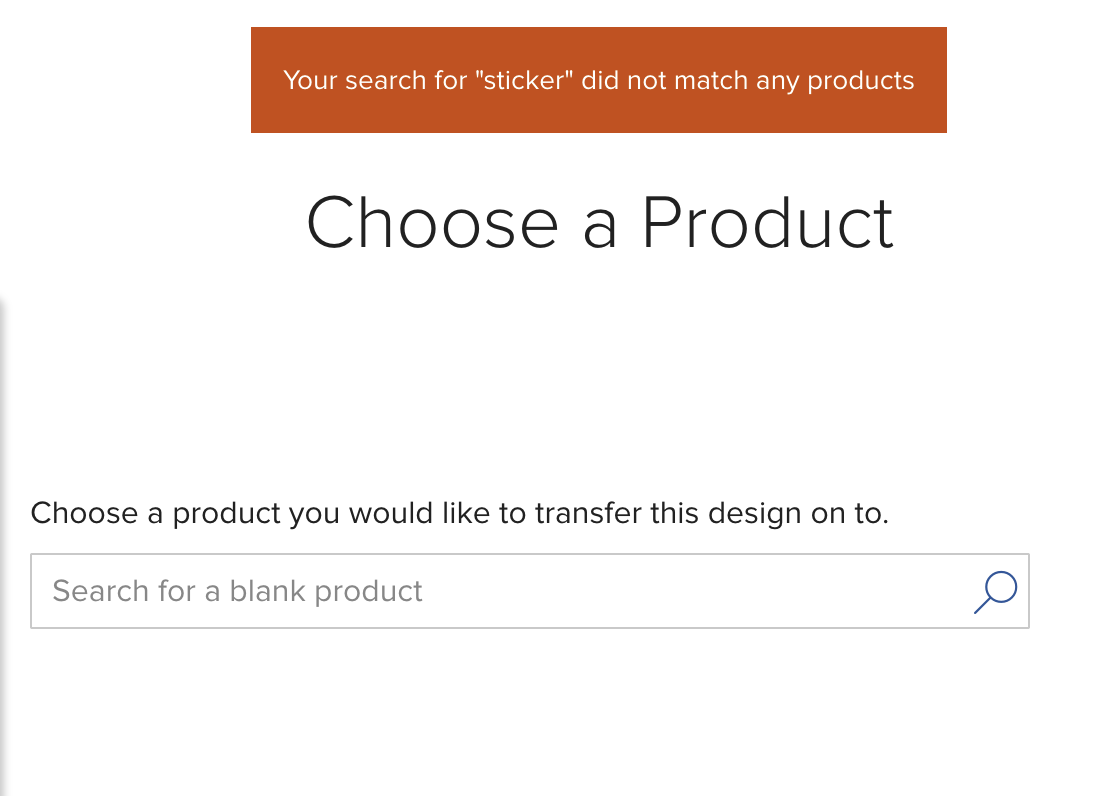
Task: Click the empty white area beneath the search box
Action: click(x=530, y=712)
